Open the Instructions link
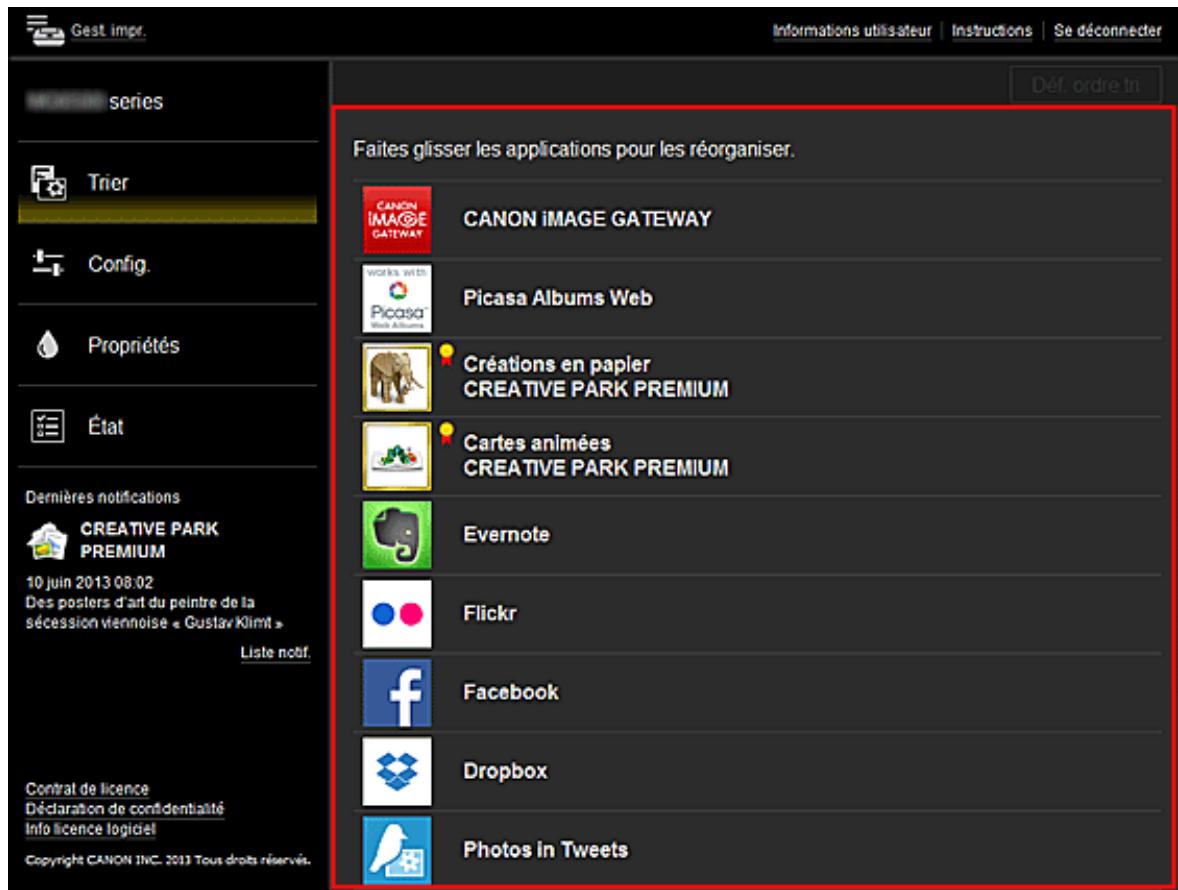Viewport: 1178px width, 890px height. click(x=992, y=31)
